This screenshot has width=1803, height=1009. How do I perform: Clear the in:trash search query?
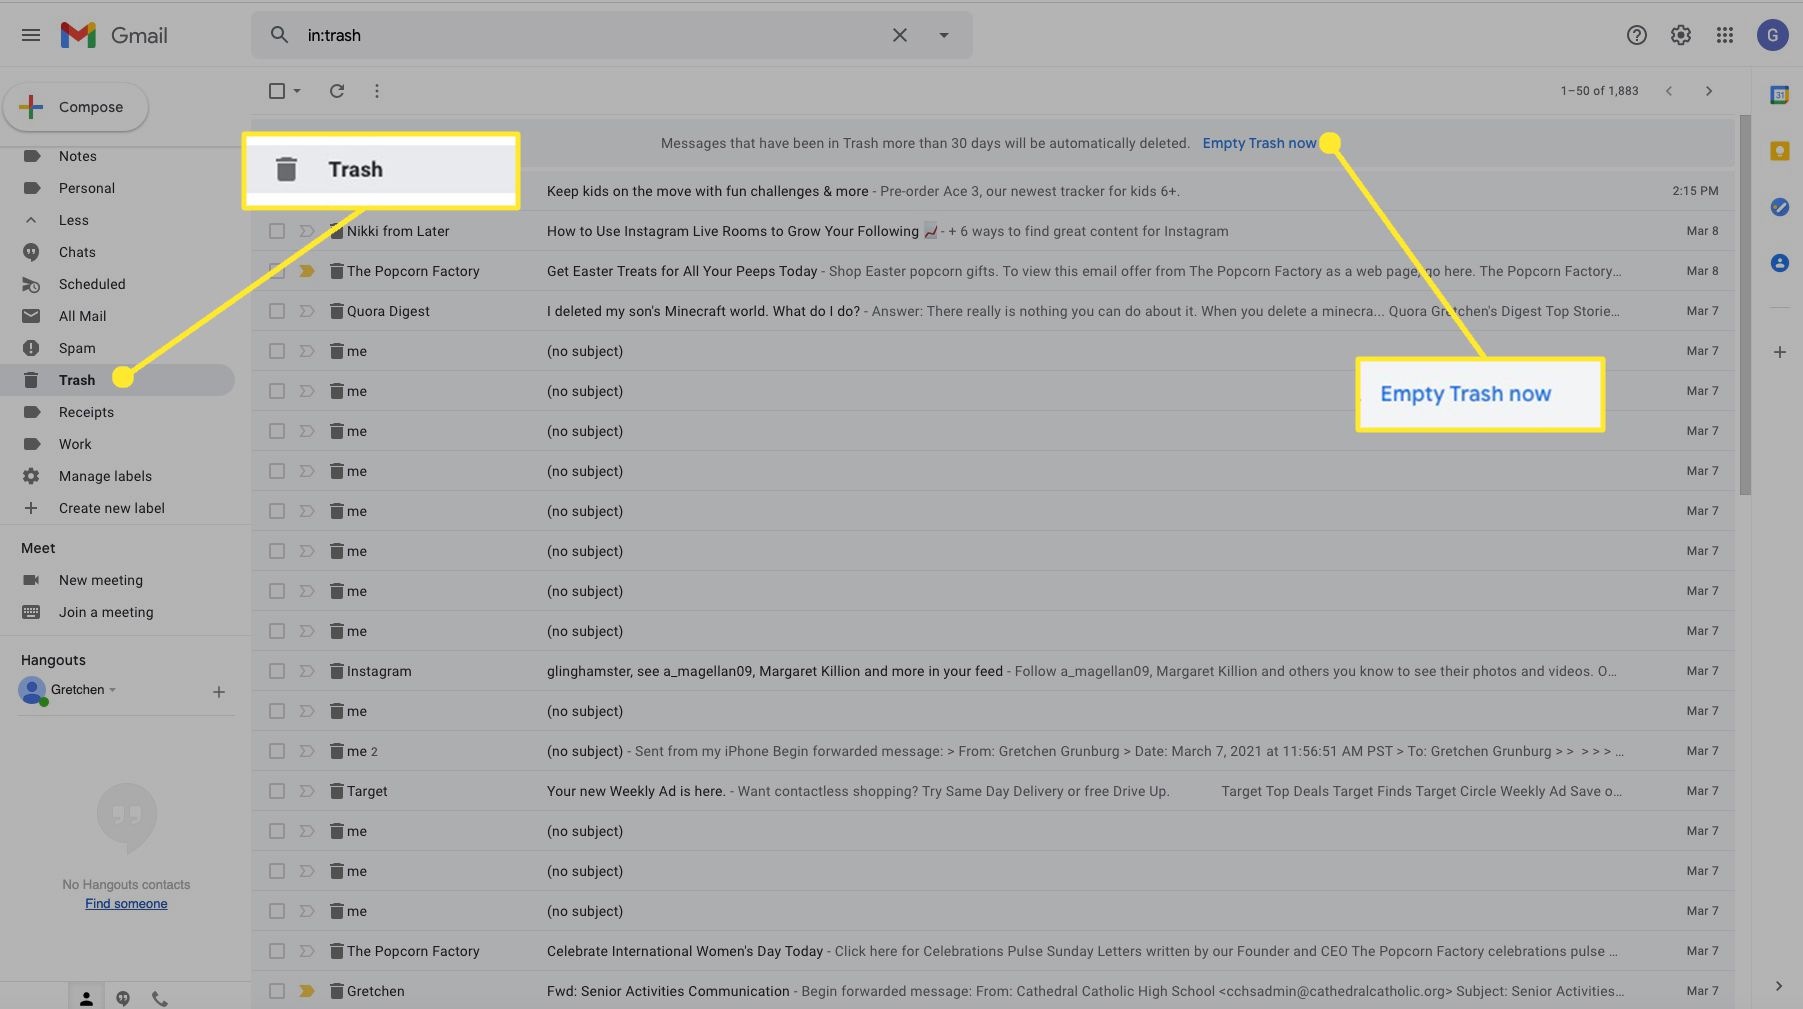(900, 35)
